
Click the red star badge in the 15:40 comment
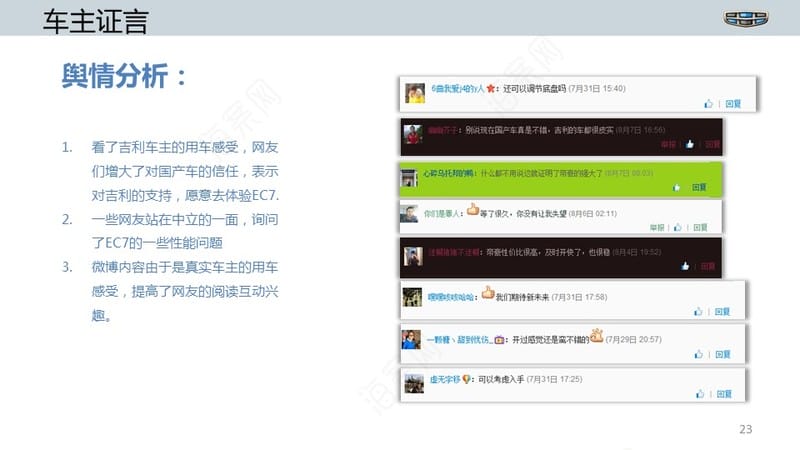(491, 89)
